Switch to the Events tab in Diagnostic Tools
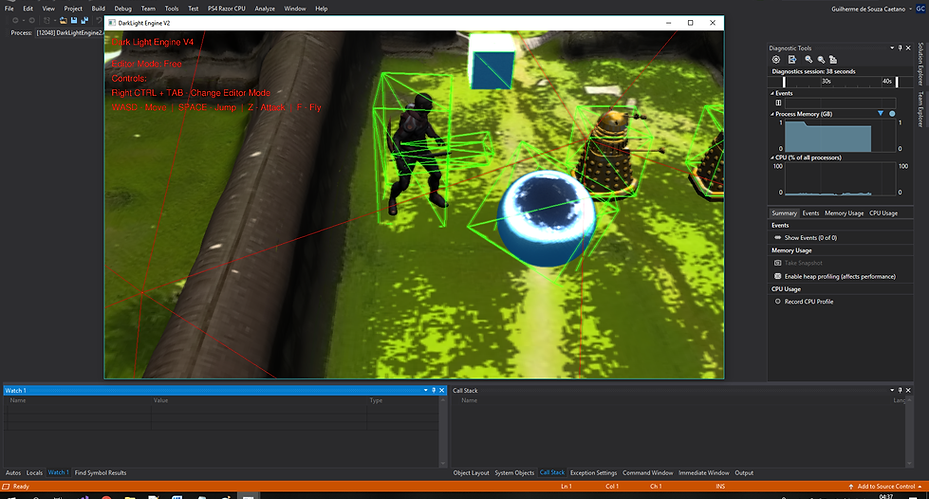The width and height of the screenshot is (929, 499). 811,213
